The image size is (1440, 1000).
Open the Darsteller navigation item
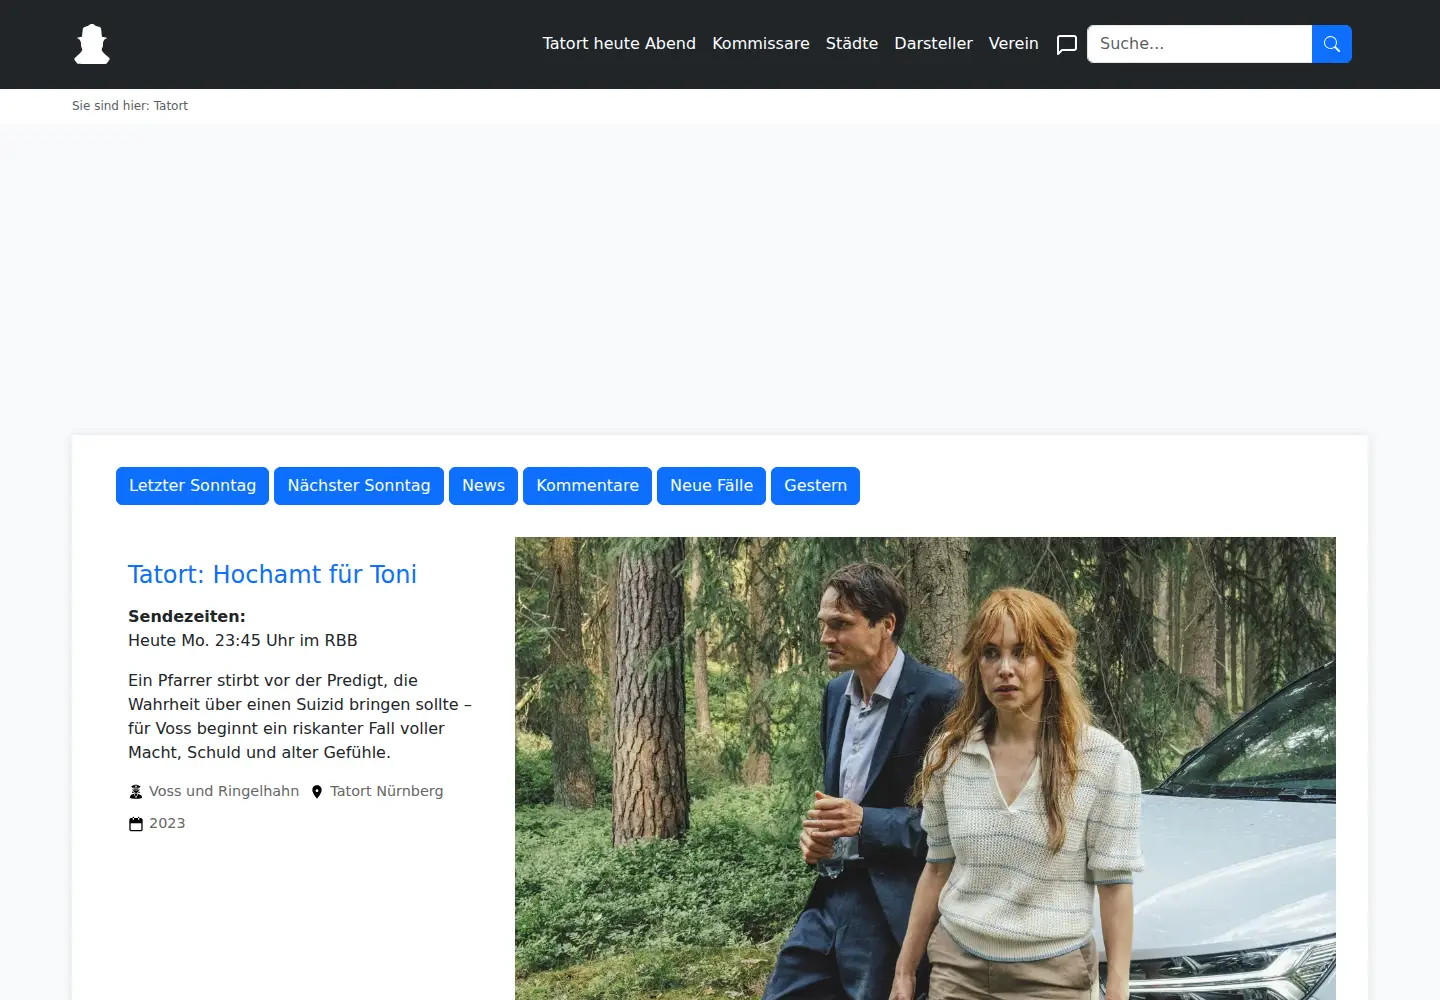point(933,43)
